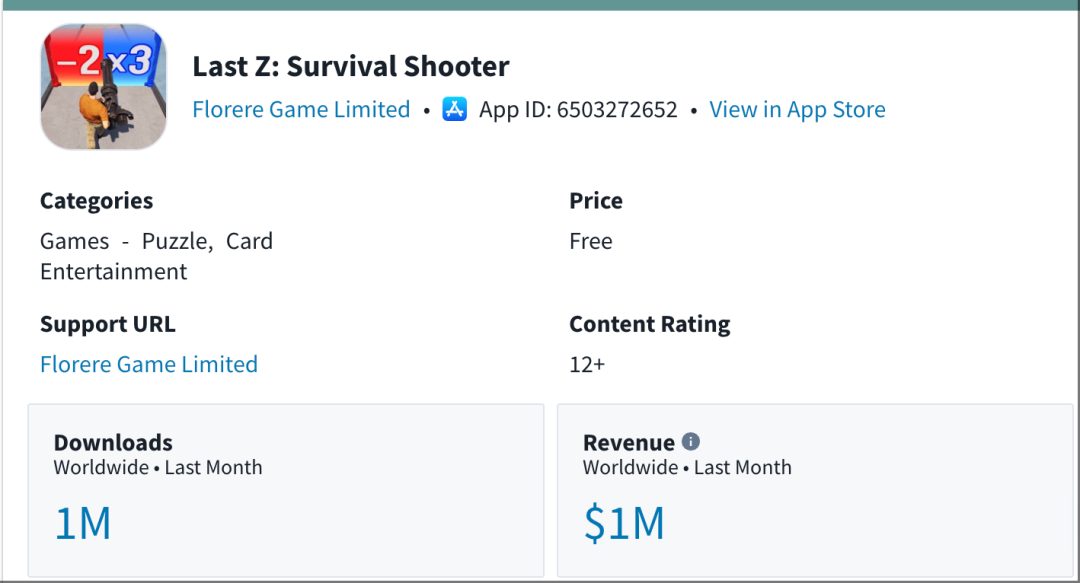Click the App Store logo icon
1080x583 pixels.
pyautogui.click(x=455, y=110)
